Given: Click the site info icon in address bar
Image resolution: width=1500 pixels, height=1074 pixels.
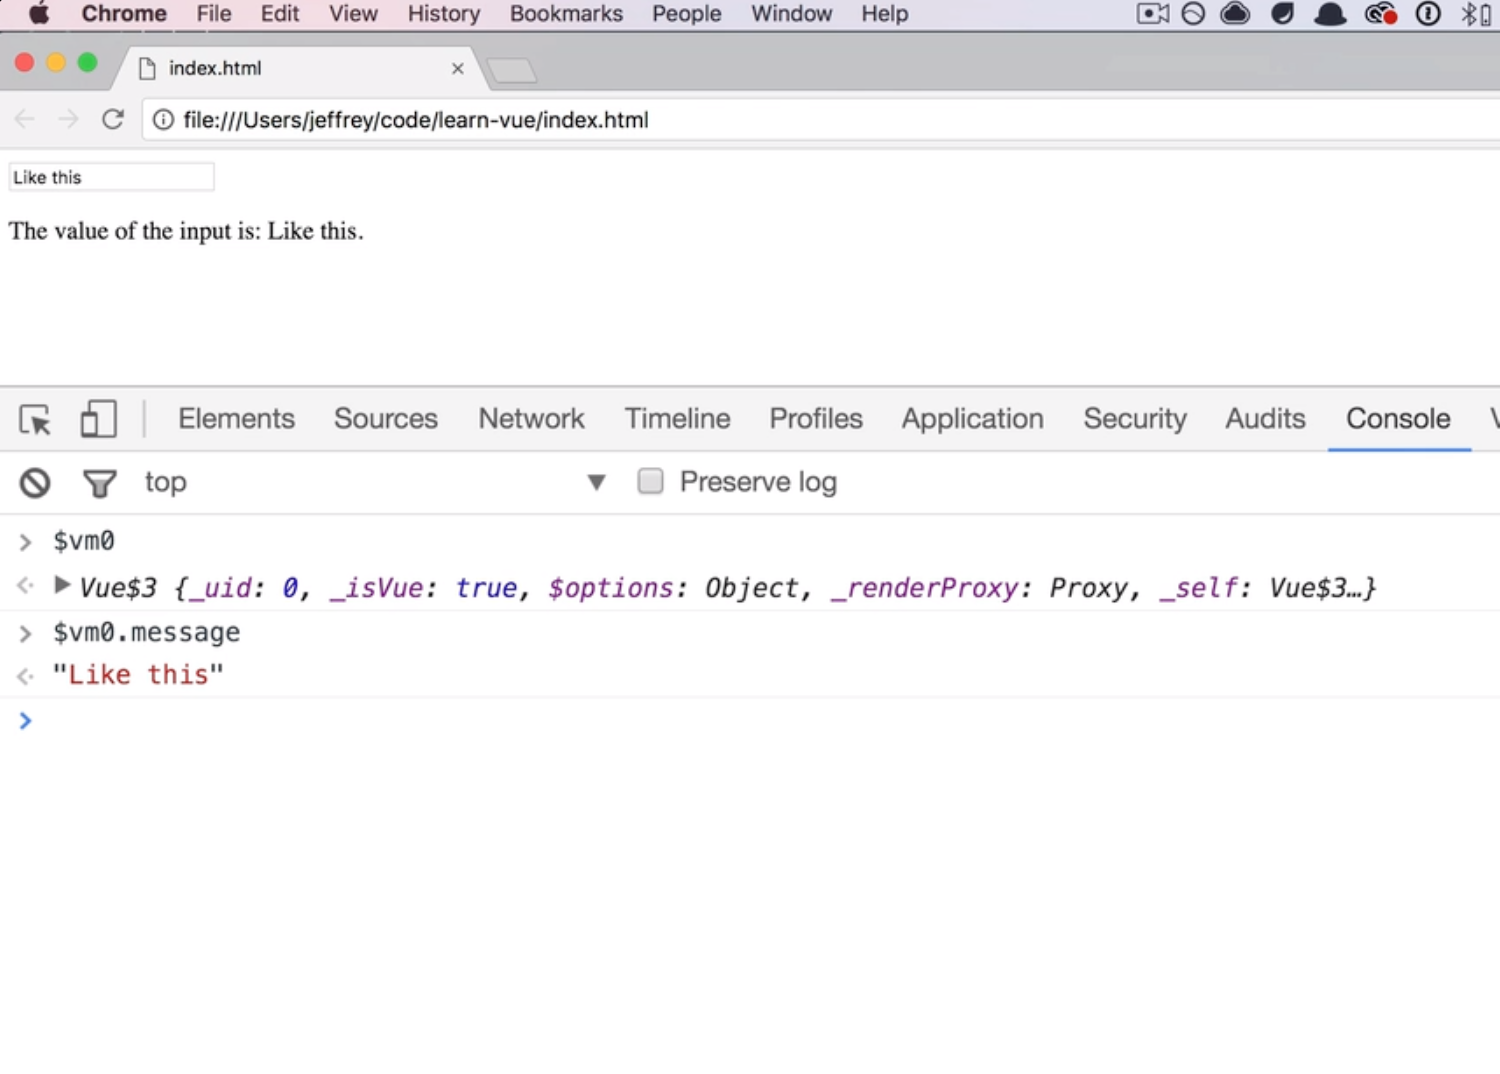Looking at the screenshot, I should click(163, 120).
